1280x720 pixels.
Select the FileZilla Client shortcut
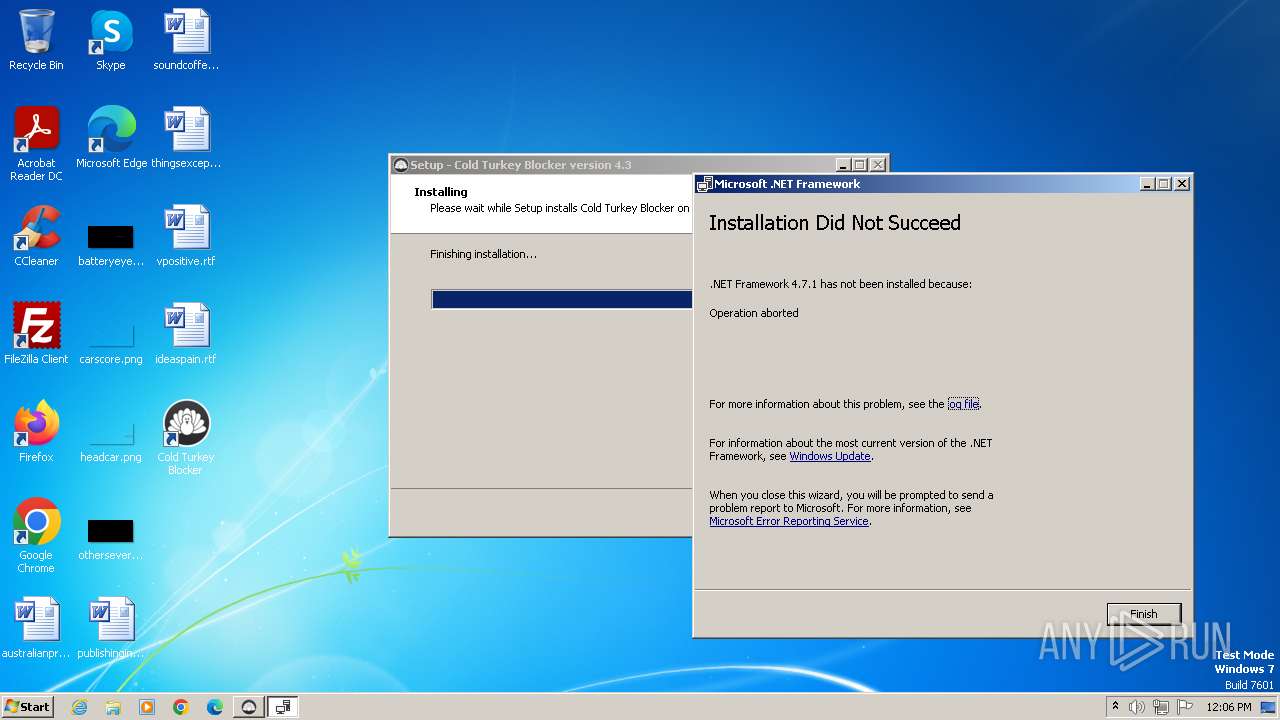tap(36, 334)
